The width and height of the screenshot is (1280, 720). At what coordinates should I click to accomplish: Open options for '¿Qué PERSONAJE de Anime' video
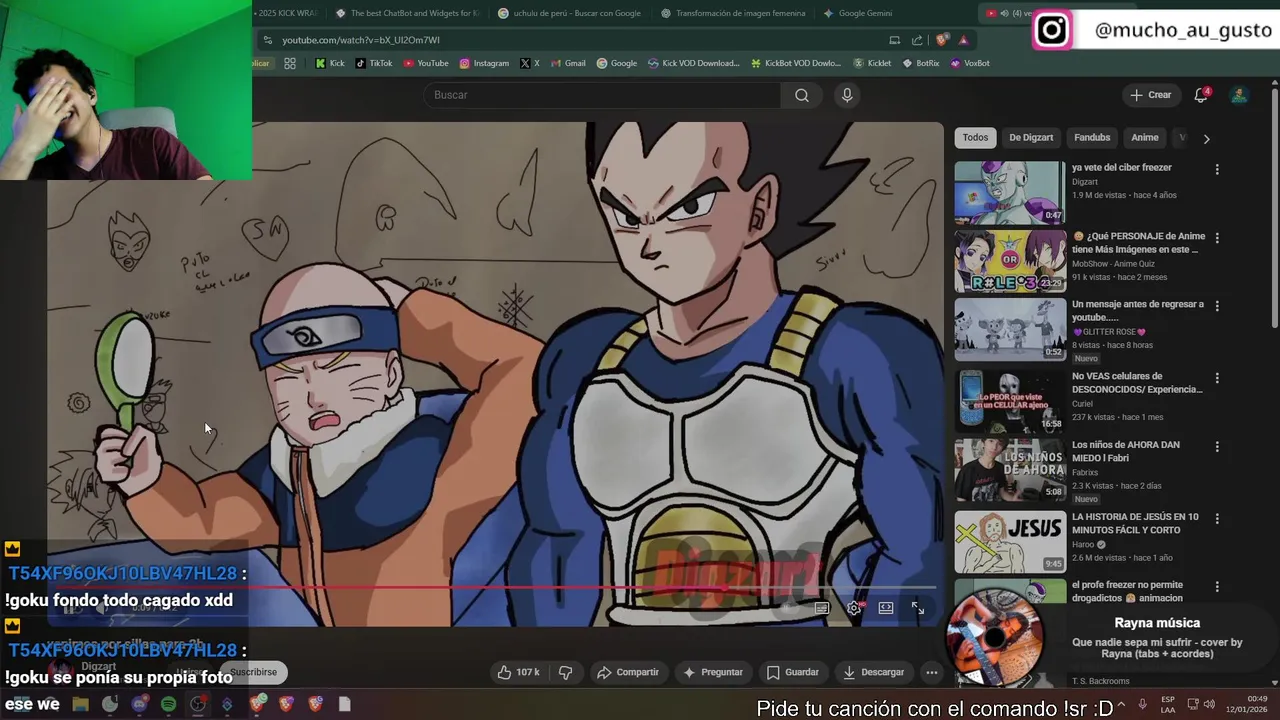[1217, 238]
